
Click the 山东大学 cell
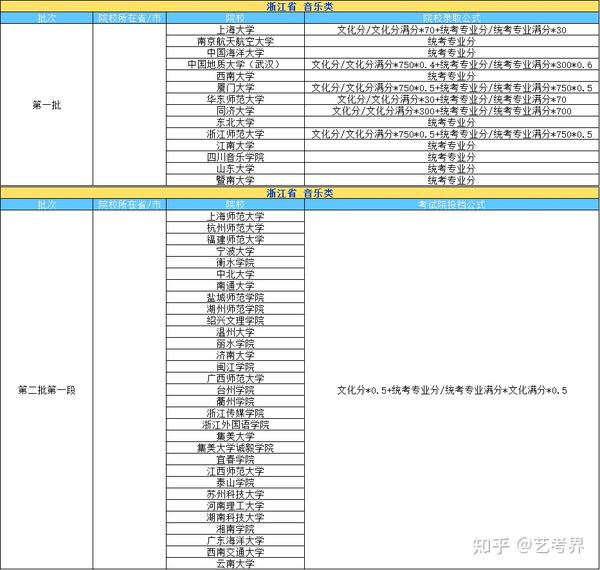click(235, 169)
